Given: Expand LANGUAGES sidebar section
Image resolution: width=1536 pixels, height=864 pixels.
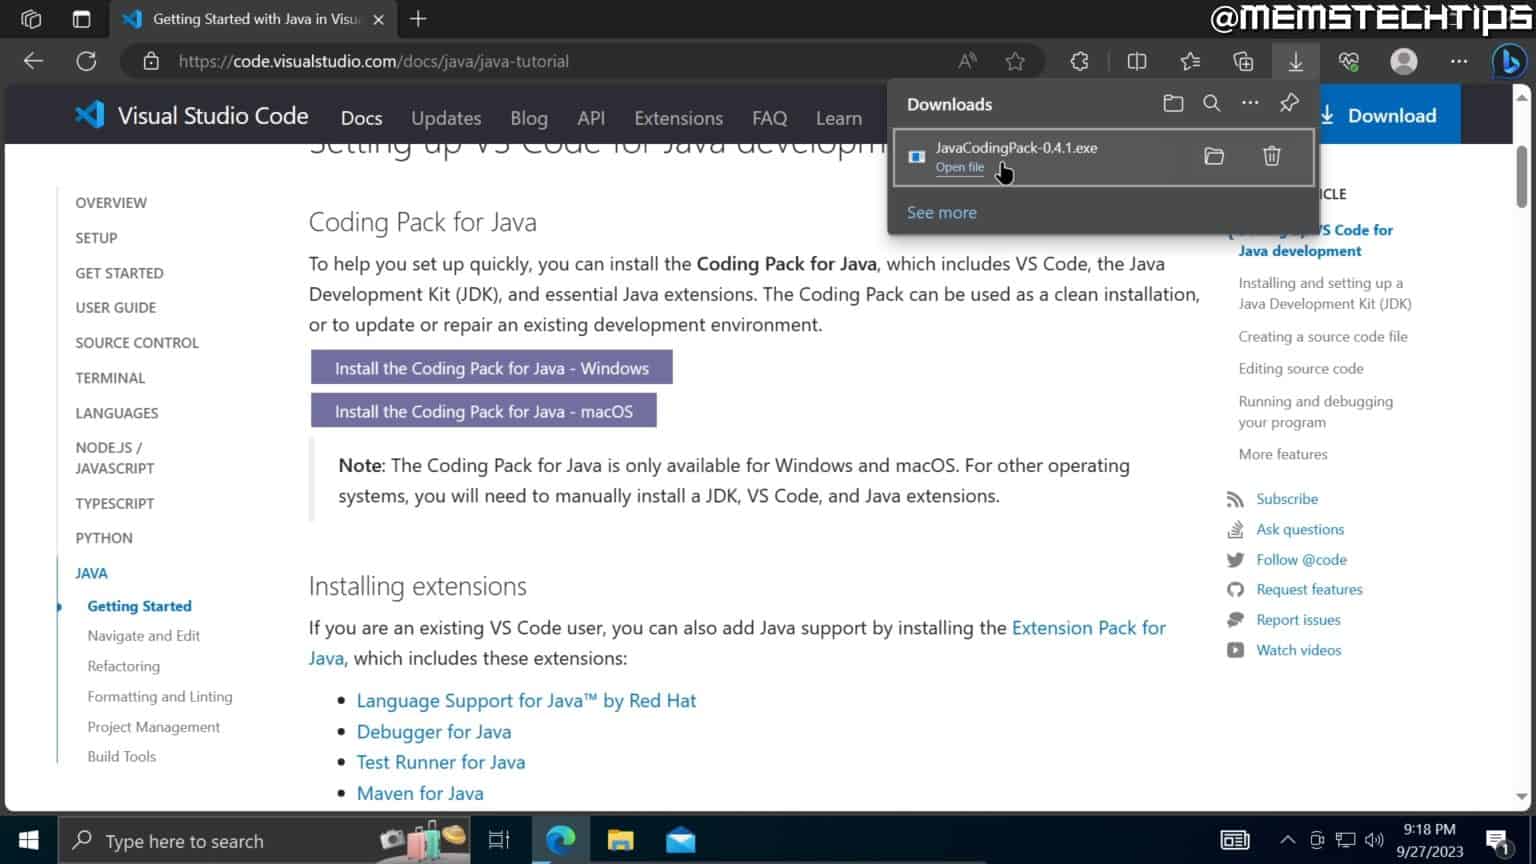Looking at the screenshot, I should 116,413.
